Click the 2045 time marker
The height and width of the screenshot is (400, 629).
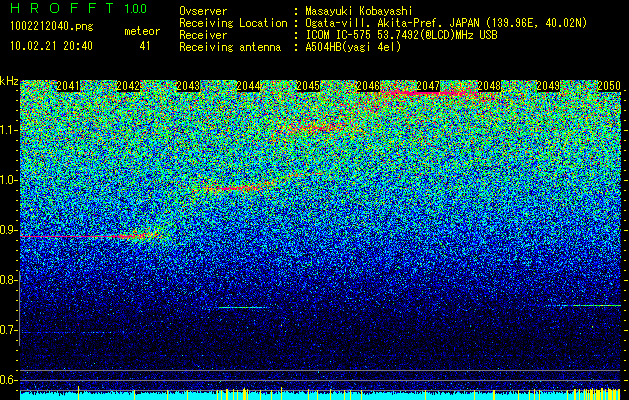coord(308,86)
